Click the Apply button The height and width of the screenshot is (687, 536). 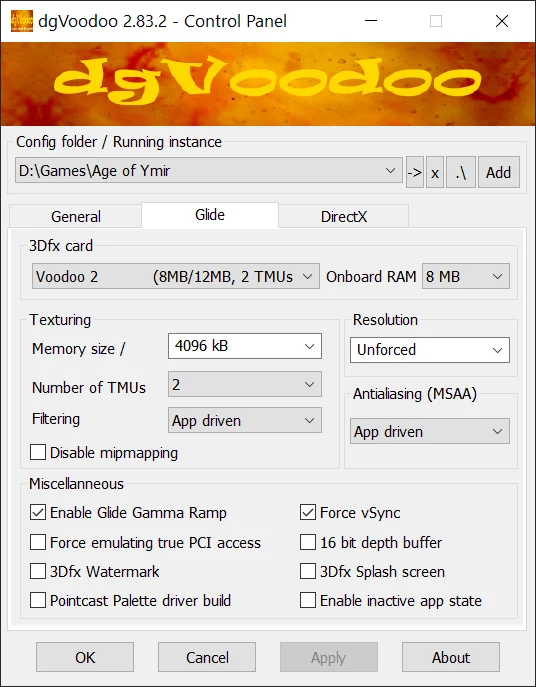[x=329, y=657]
